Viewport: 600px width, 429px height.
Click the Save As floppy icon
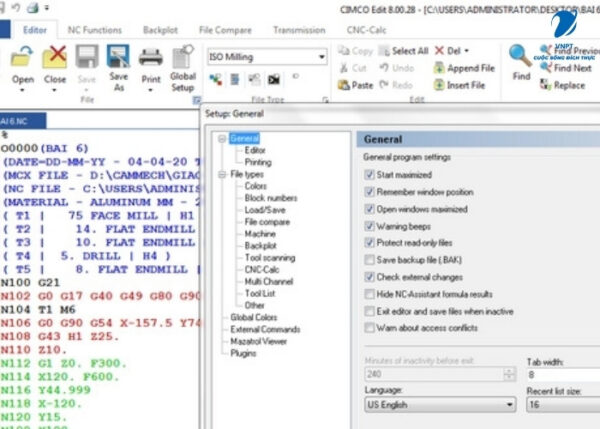tap(118, 57)
